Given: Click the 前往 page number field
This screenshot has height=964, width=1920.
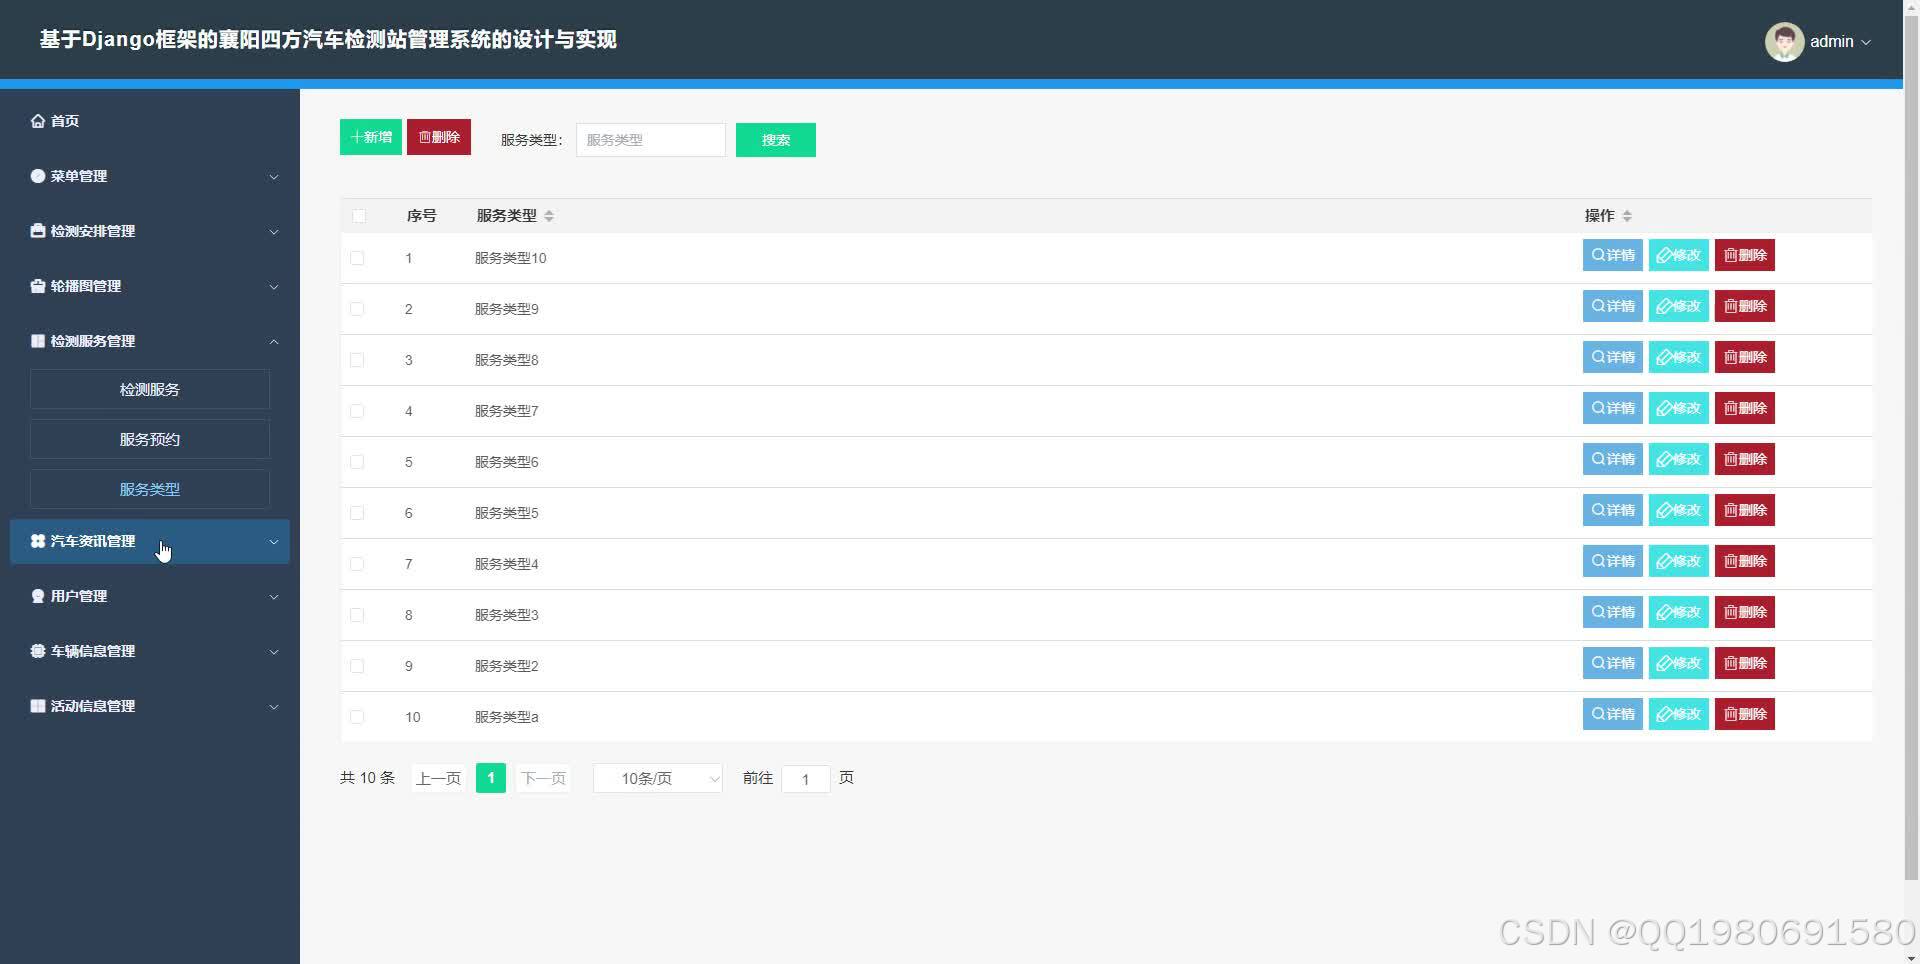Looking at the screenshot, I should coord(806,779).
